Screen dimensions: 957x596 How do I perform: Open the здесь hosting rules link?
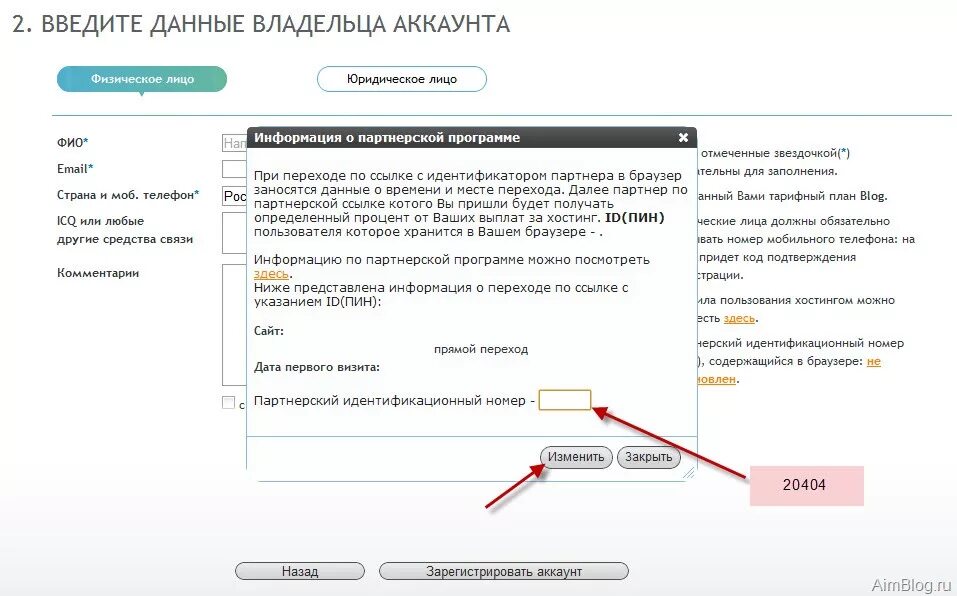click(x=739, y=318)
